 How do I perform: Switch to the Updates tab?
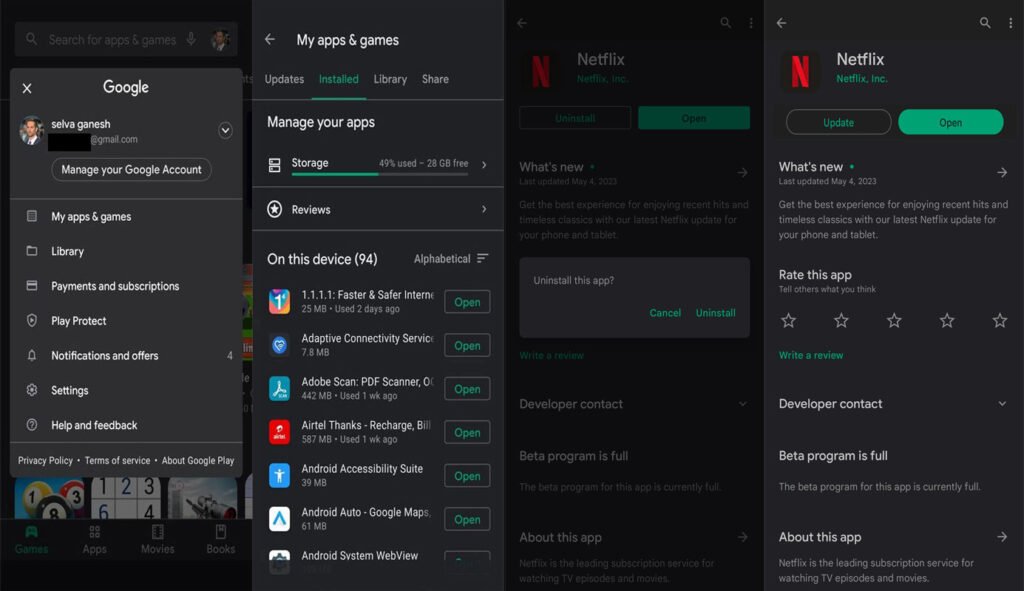(283, 79)
